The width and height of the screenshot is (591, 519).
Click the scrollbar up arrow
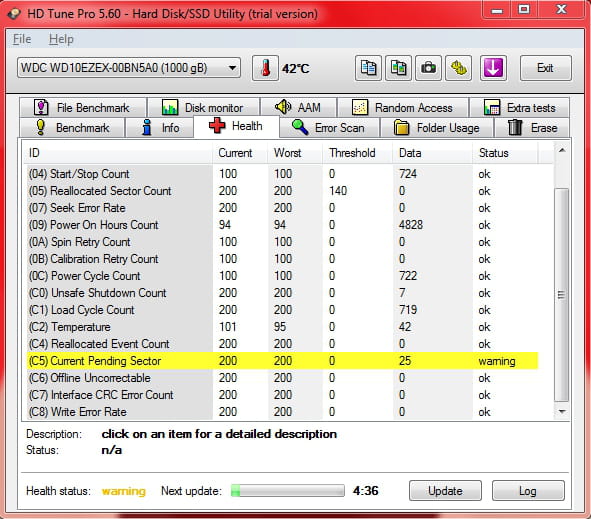[562, 150]
